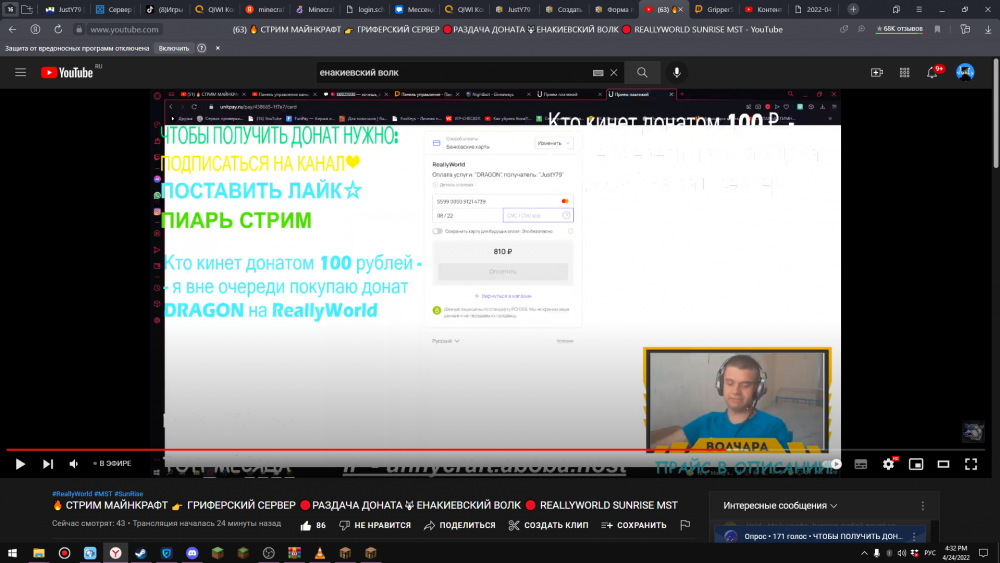Click the magnifier search button
The image size is (1000, 563).
(642, 73)
